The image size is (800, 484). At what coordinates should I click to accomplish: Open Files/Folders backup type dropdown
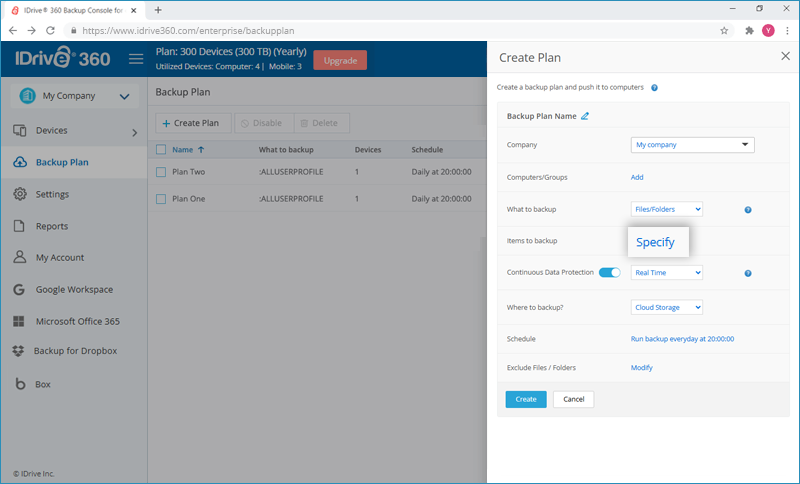click(667, 209)
